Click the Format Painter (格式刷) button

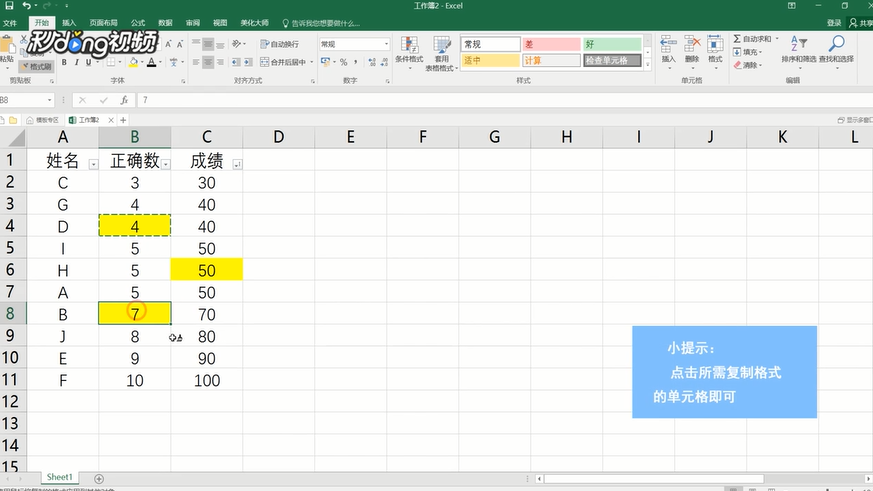click(37, 66)
